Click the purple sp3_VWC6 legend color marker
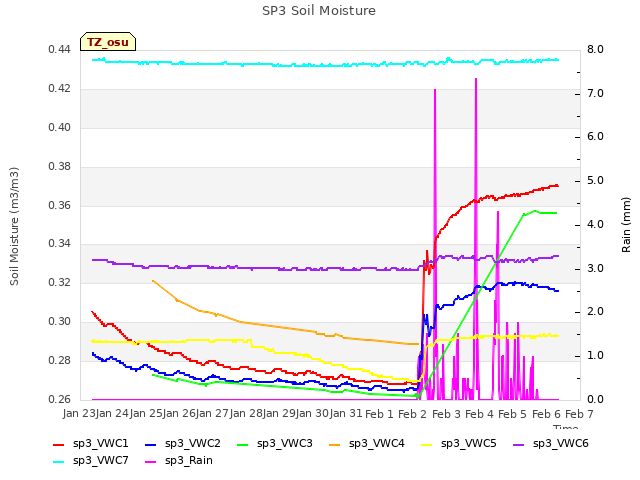The width and height of the screenshot is (640, 480). (519, 445)
